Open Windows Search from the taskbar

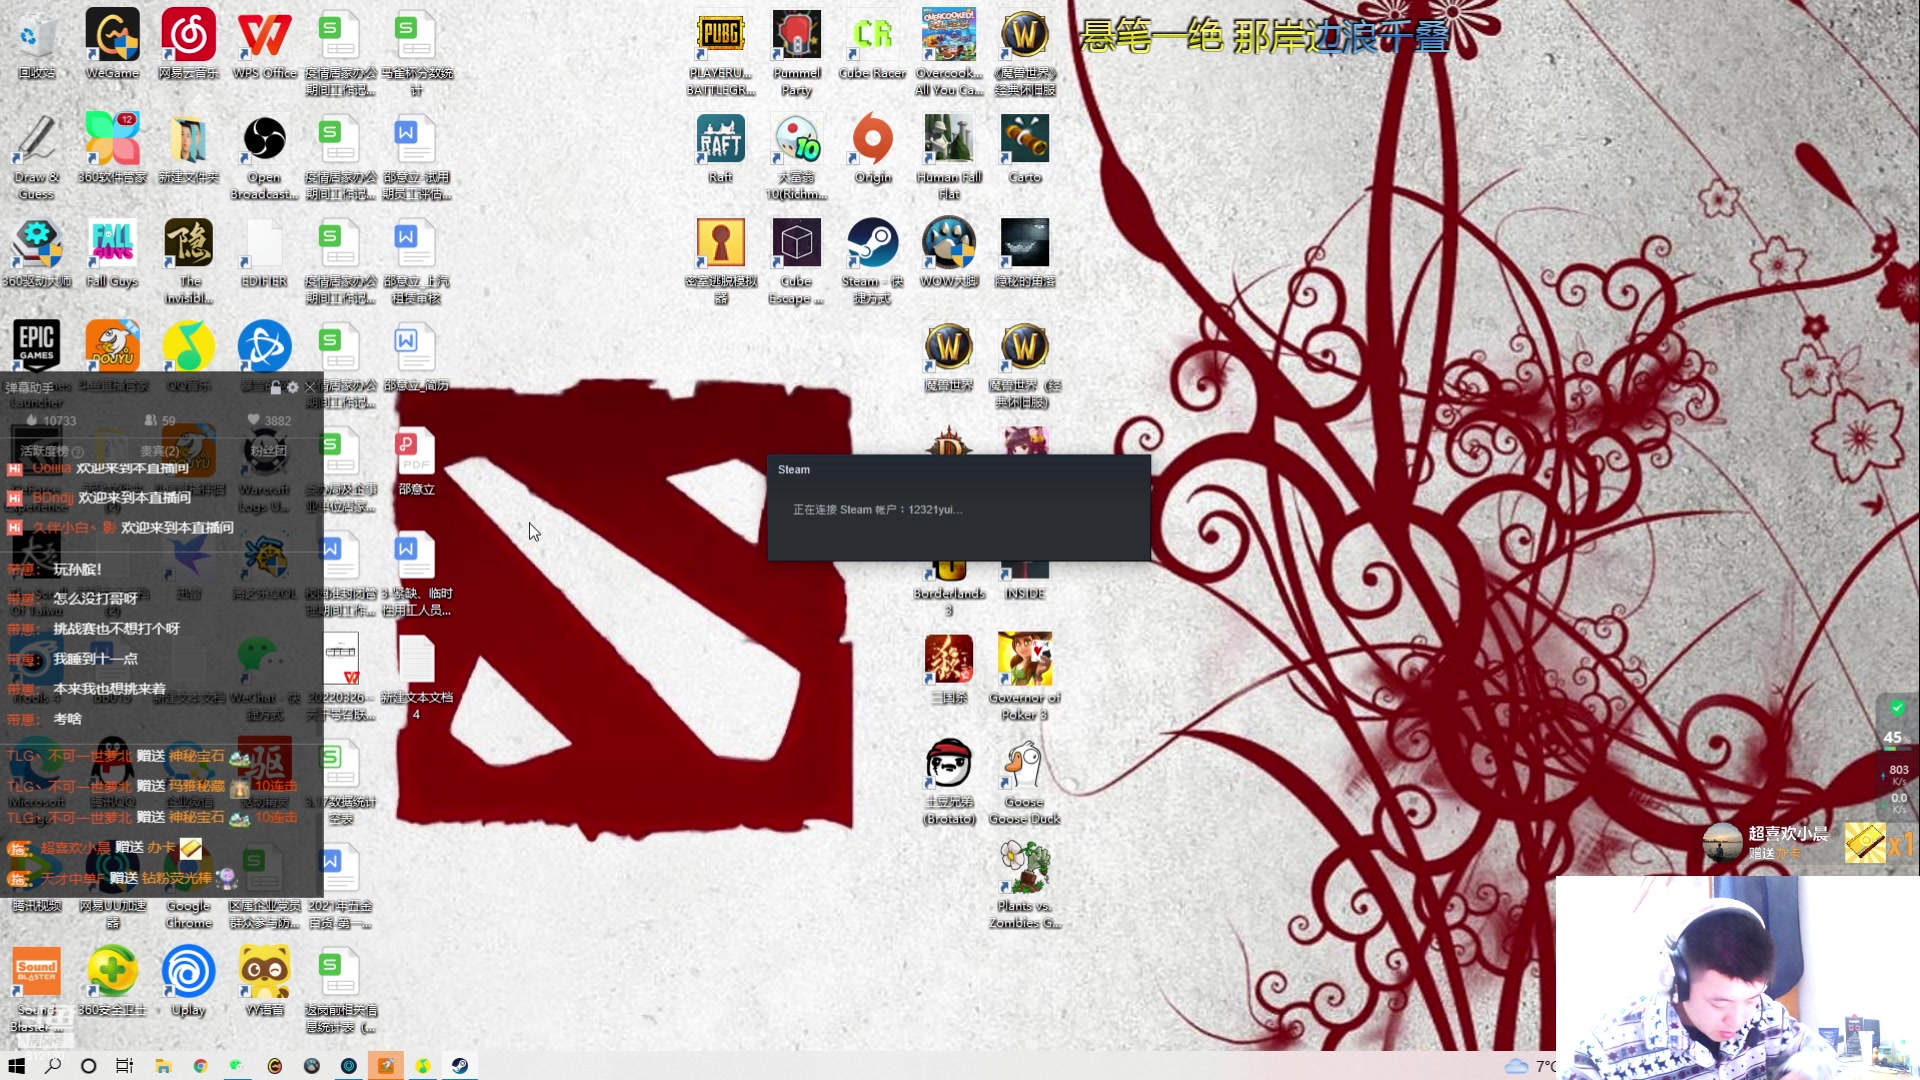point(53,1066)
